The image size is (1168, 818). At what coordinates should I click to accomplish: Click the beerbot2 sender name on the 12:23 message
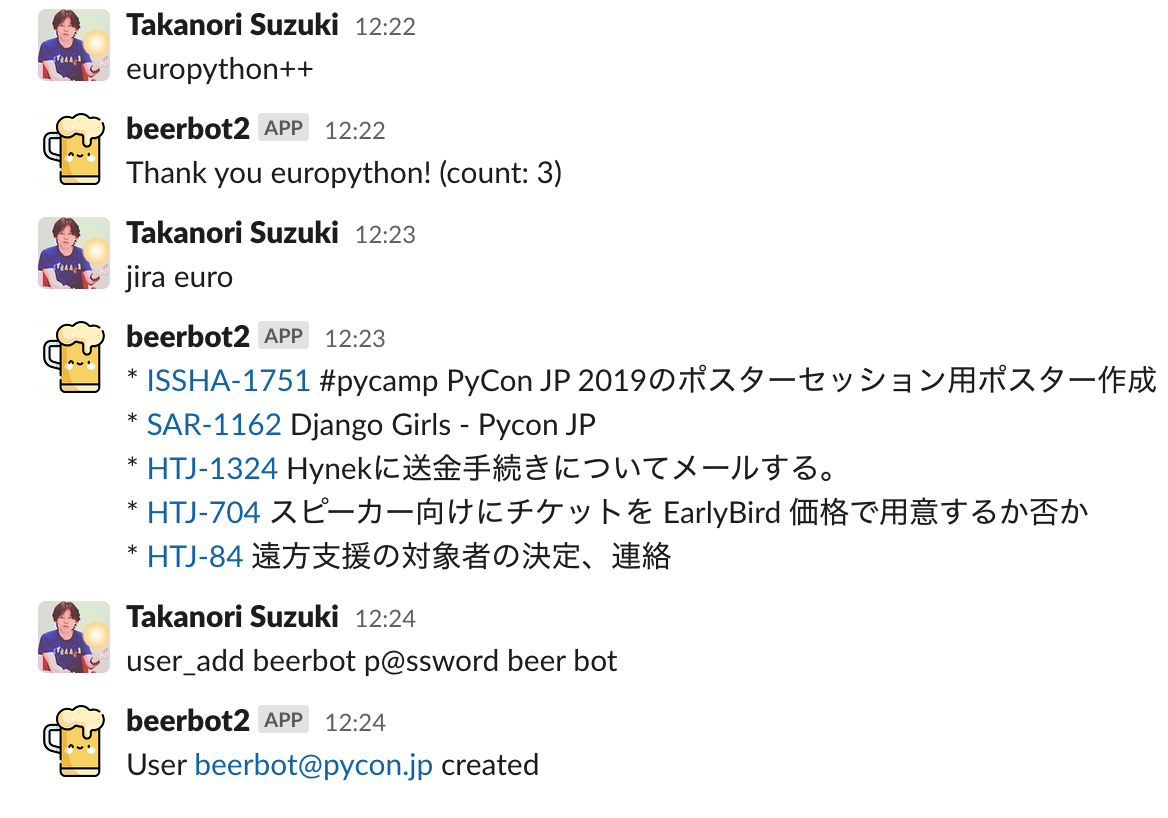[x=188, y=337]
